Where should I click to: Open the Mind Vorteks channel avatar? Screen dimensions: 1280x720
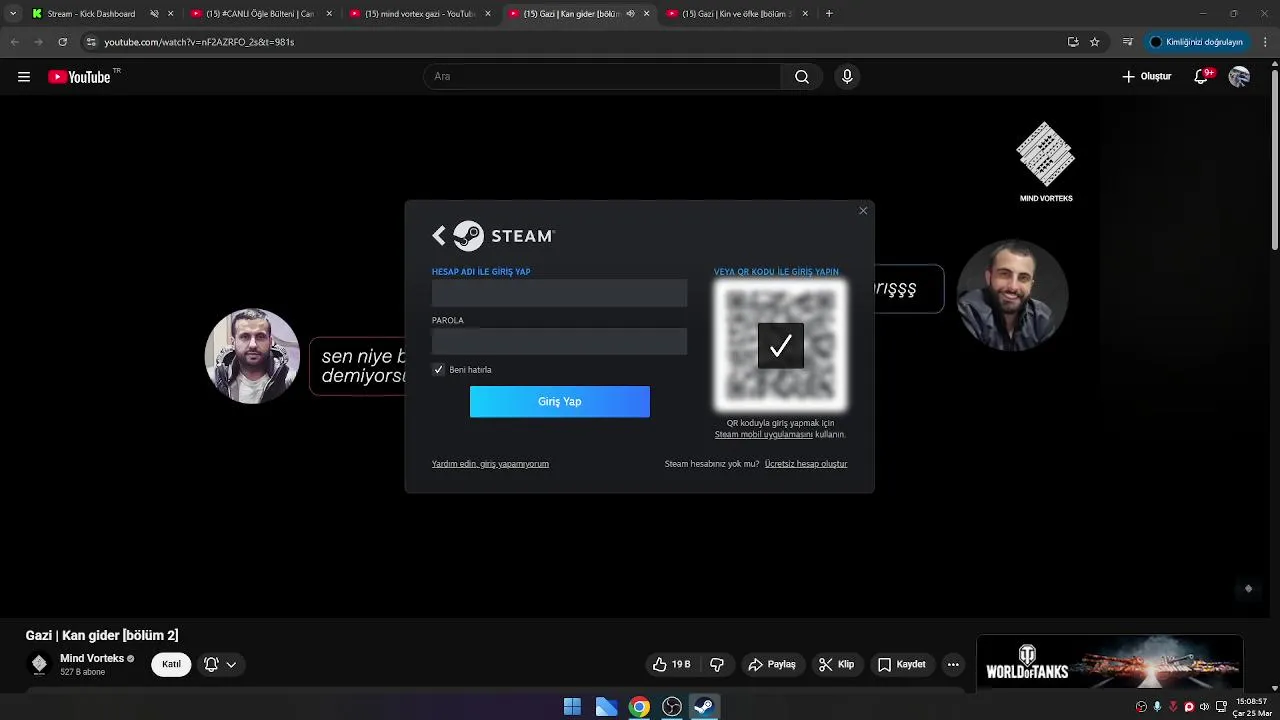point(39,664)
